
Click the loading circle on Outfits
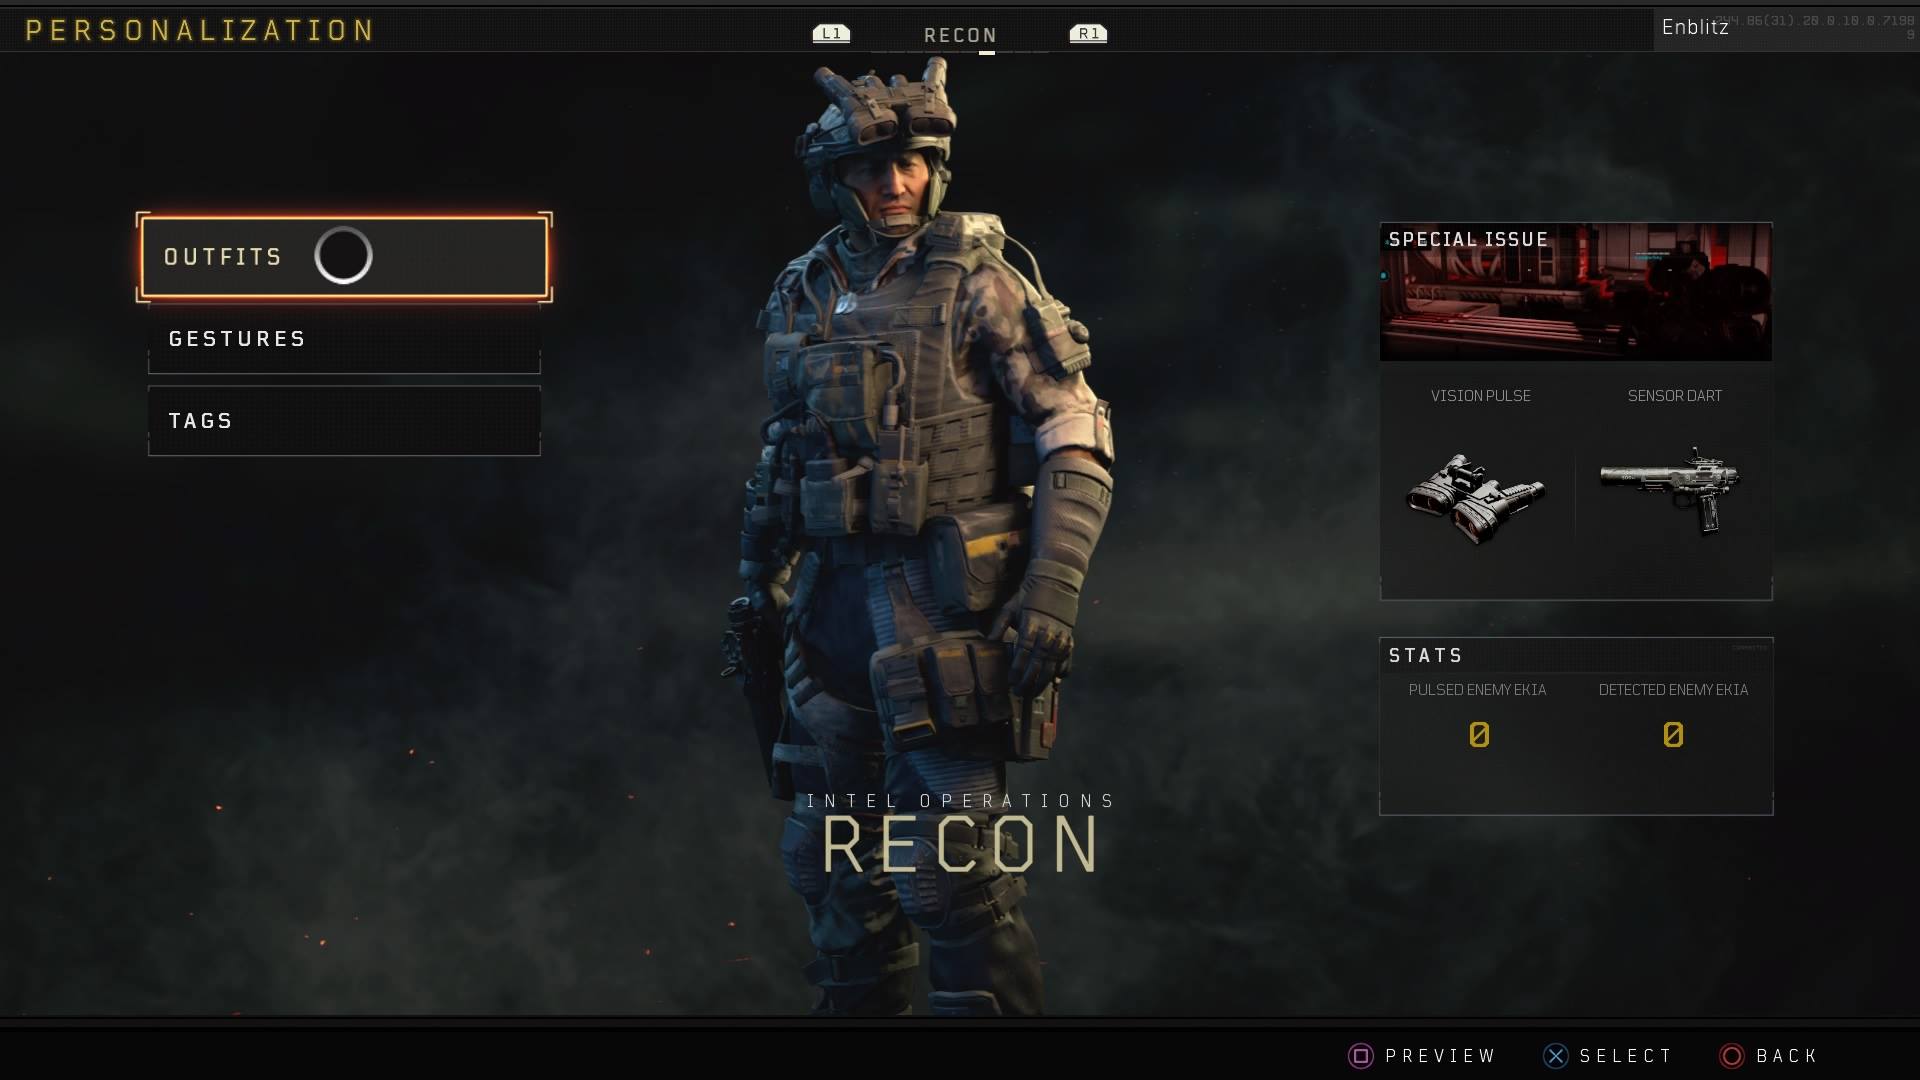[343, 256]
